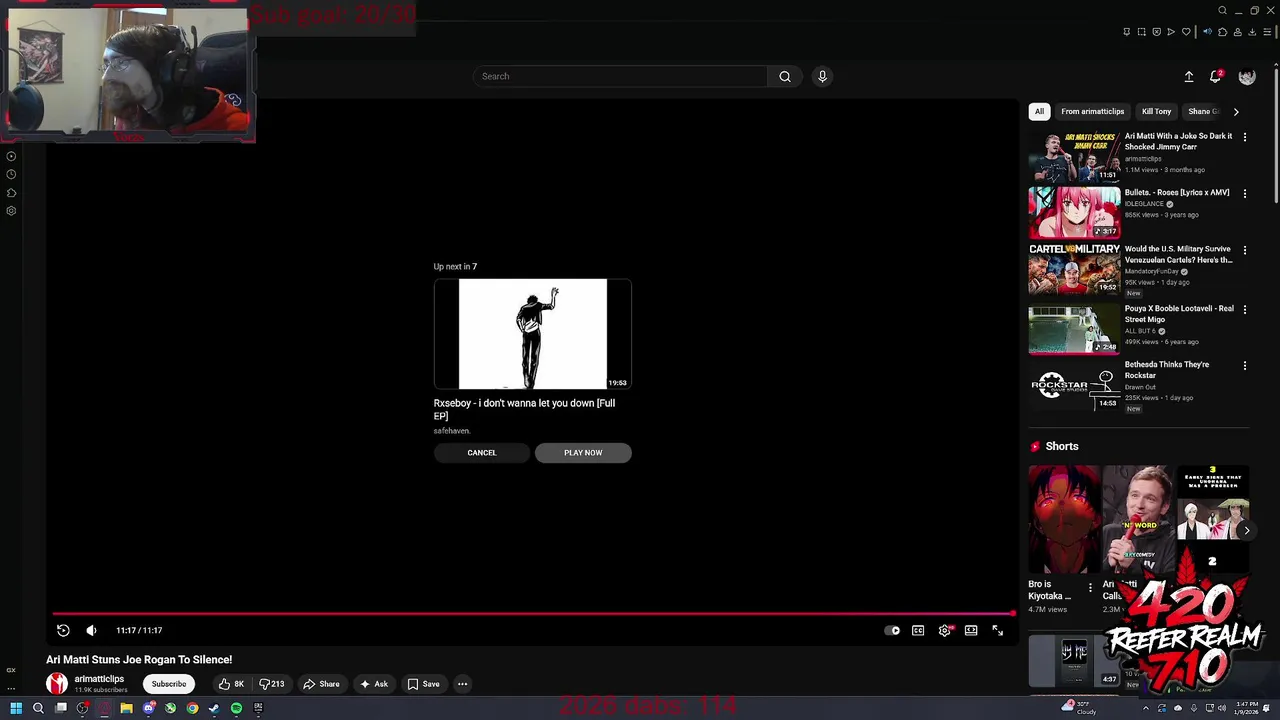Open the menu for Pouya X Boobie Lootaveli video
The height and width of the screenshot is (720, 1280).
coord(1245,310)
